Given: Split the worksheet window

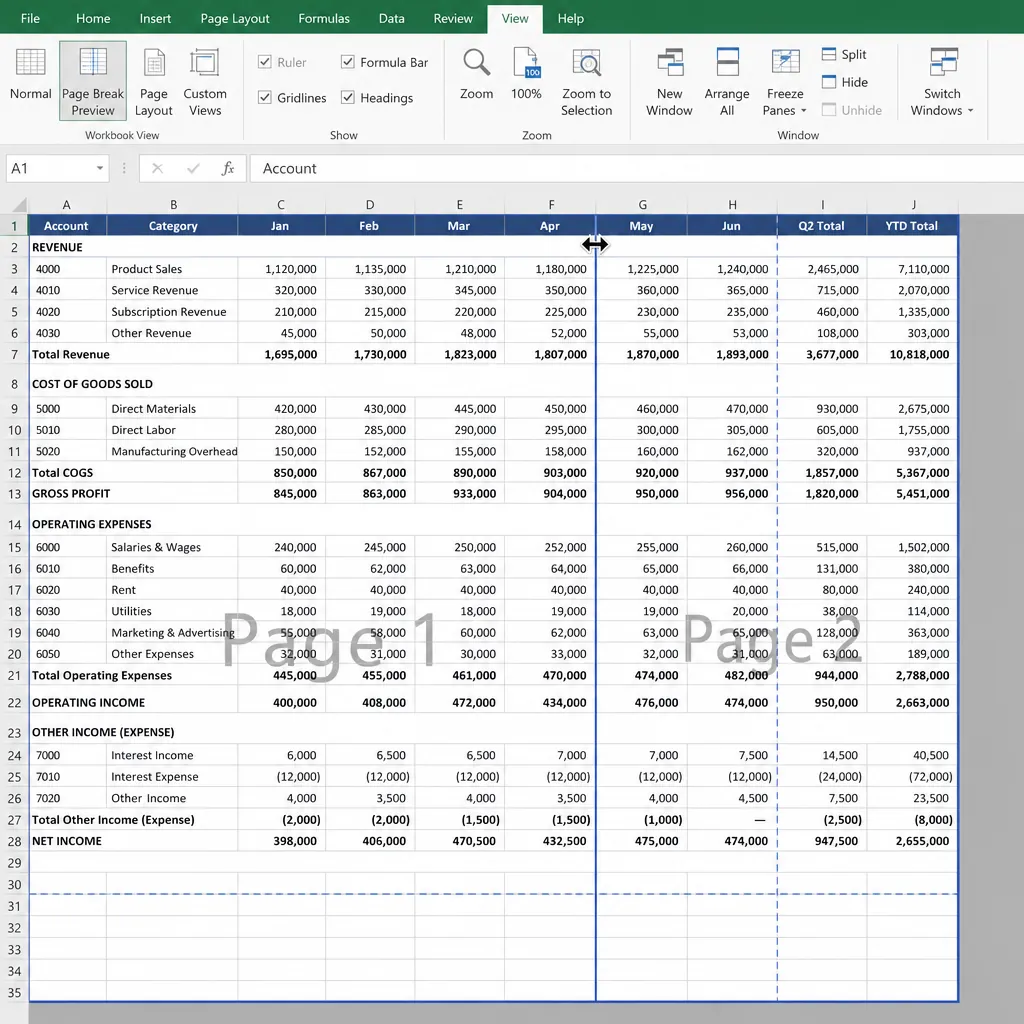Looking at the screenshot, I should 844,54.
